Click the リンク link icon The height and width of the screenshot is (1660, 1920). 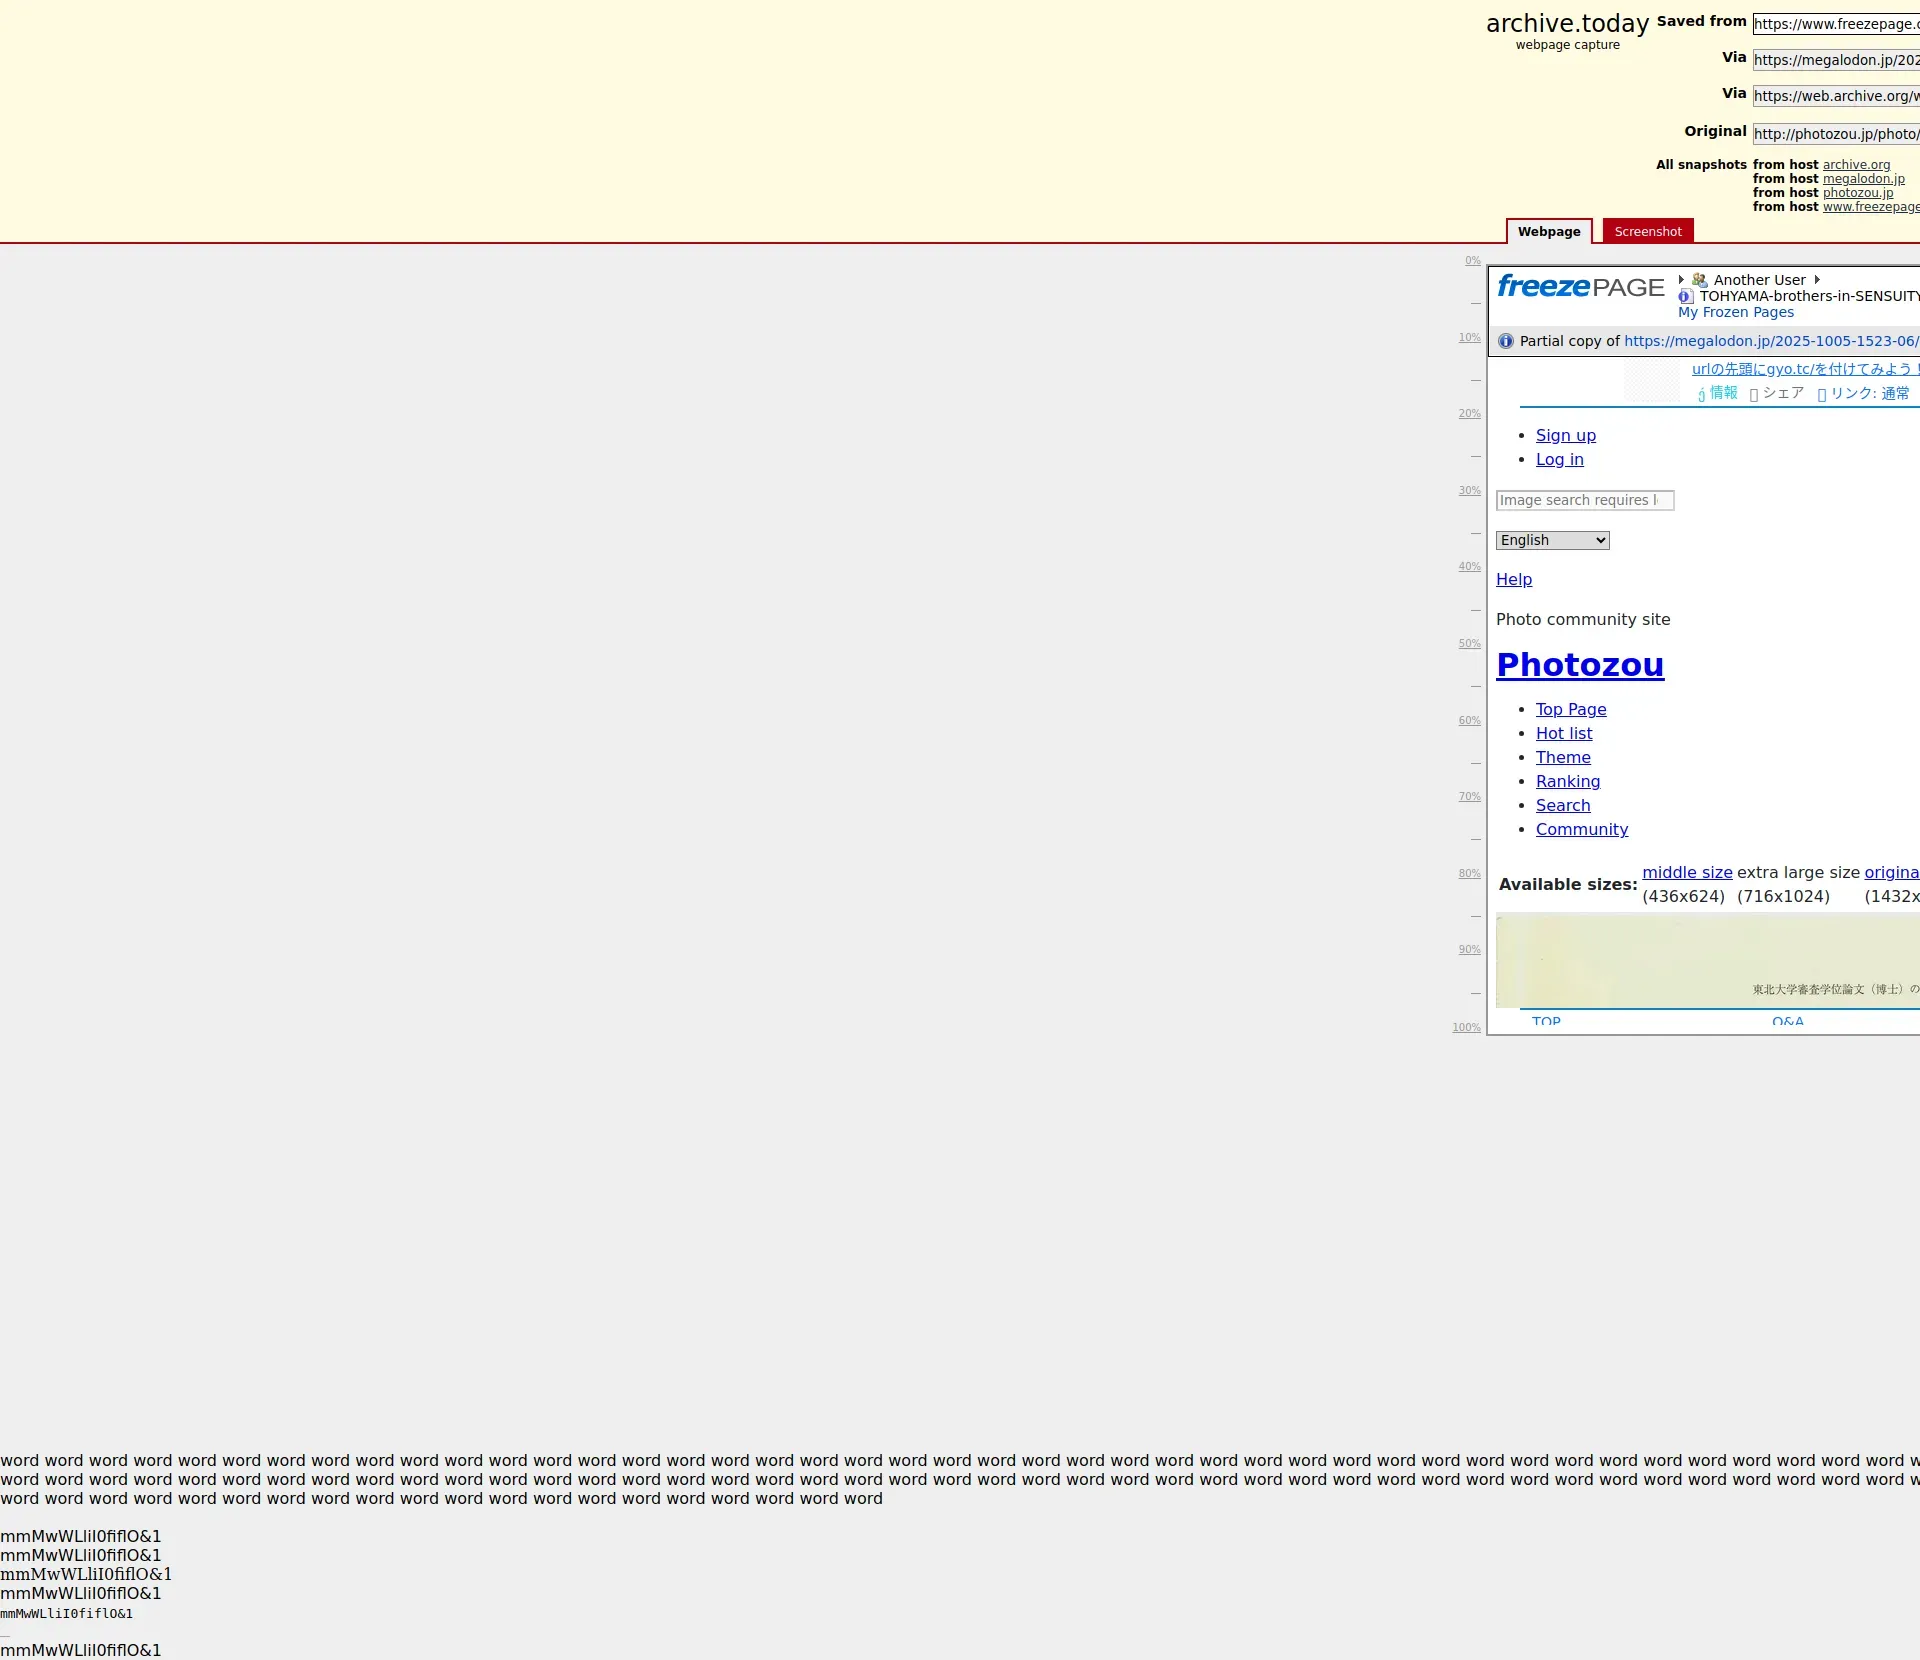1822,394
